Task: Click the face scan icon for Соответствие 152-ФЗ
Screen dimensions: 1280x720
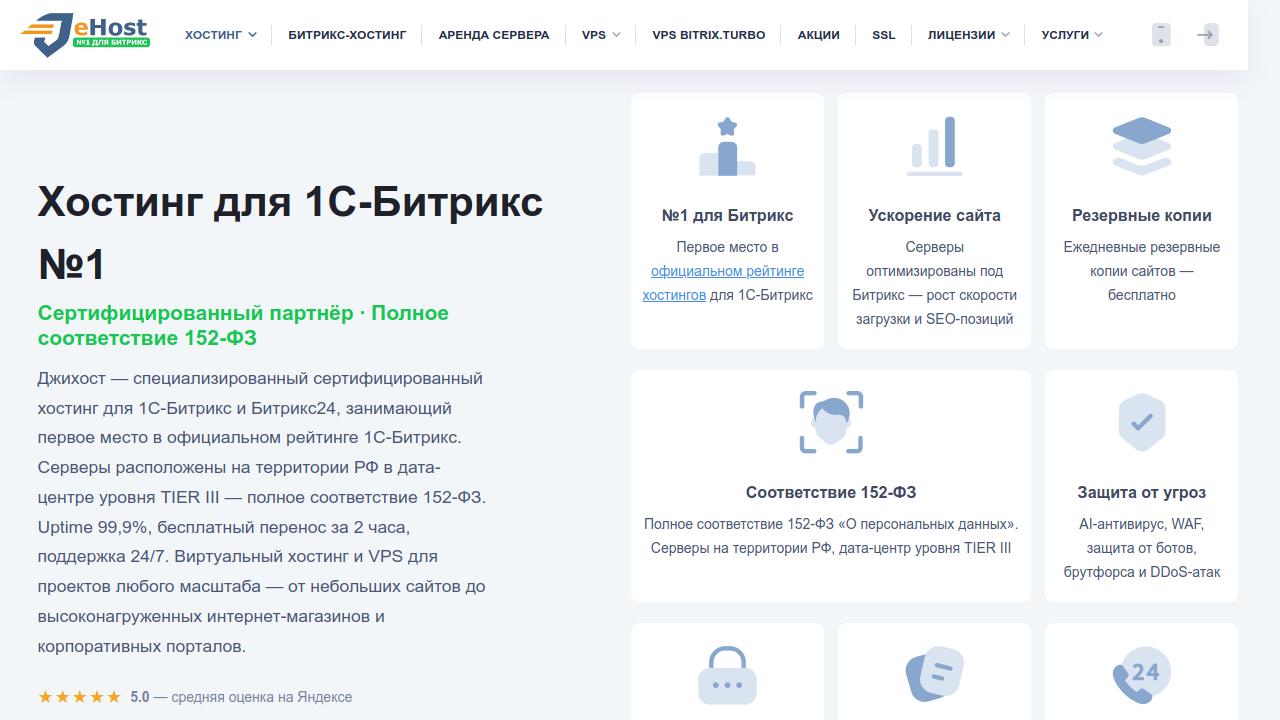Action: click(831, 422)
